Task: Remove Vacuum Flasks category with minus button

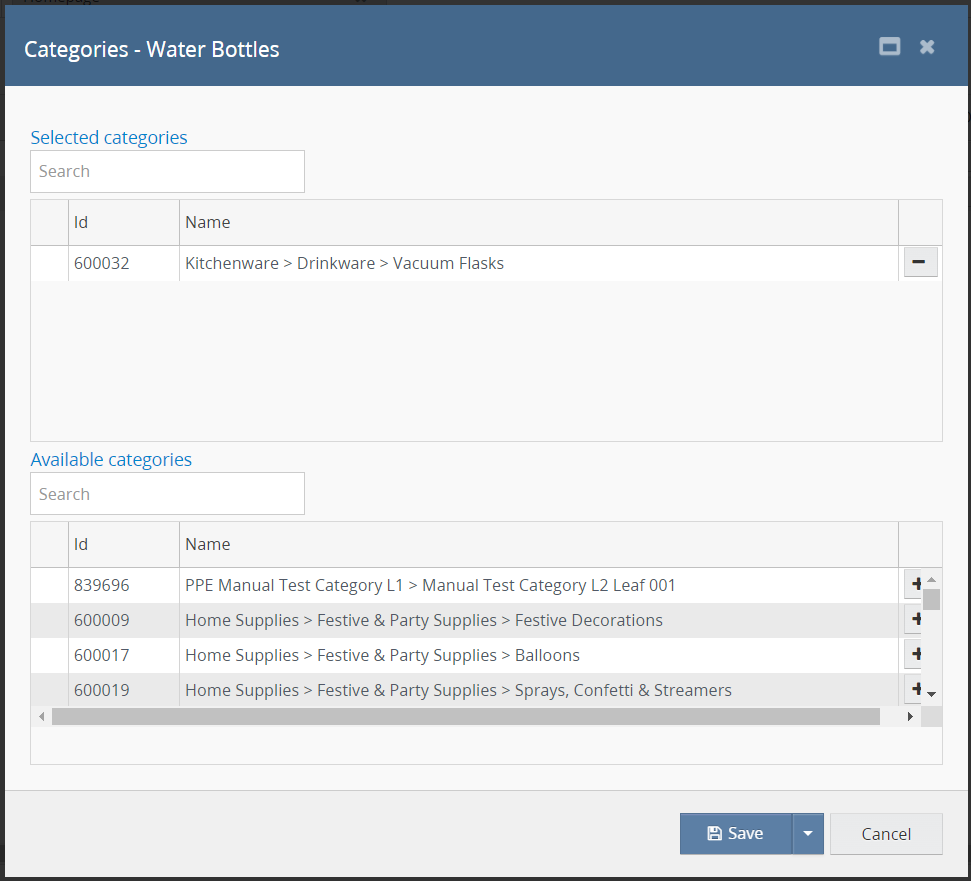Action: tap(919, 263)
